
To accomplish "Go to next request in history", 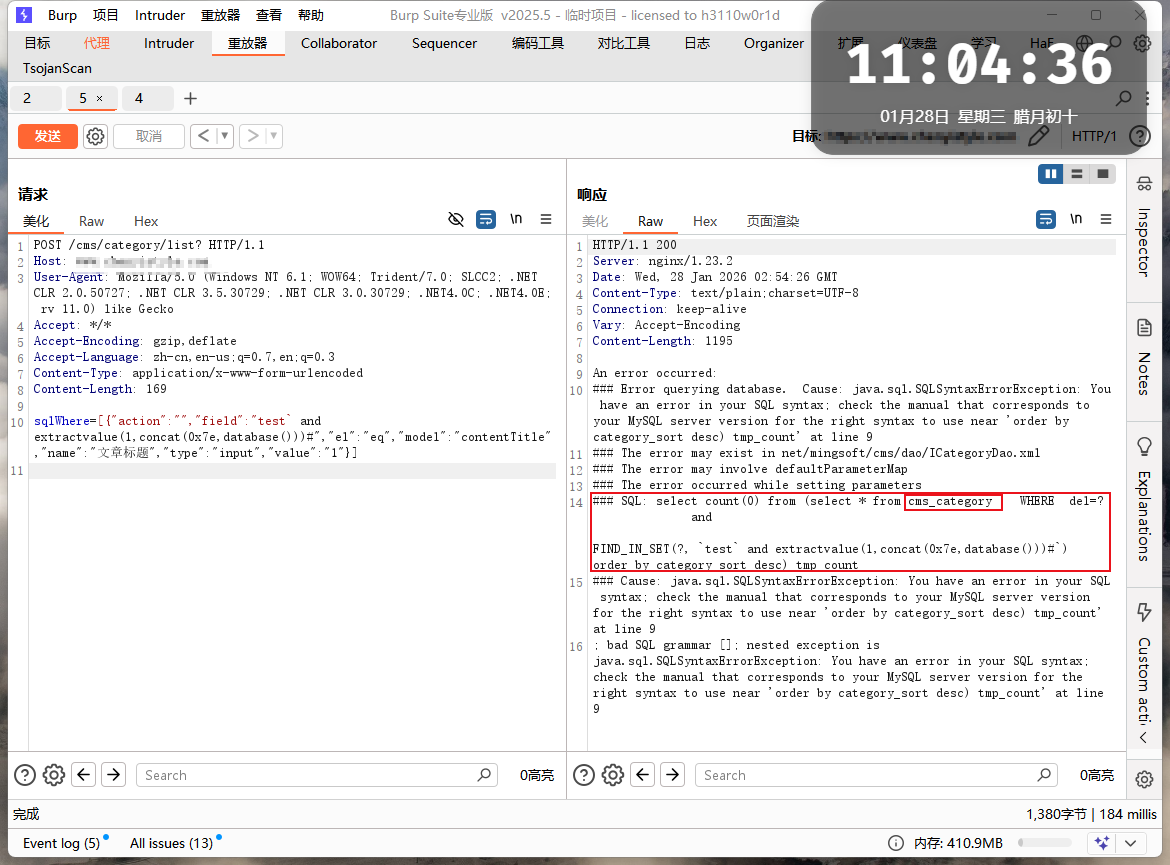I will (253, 136).
